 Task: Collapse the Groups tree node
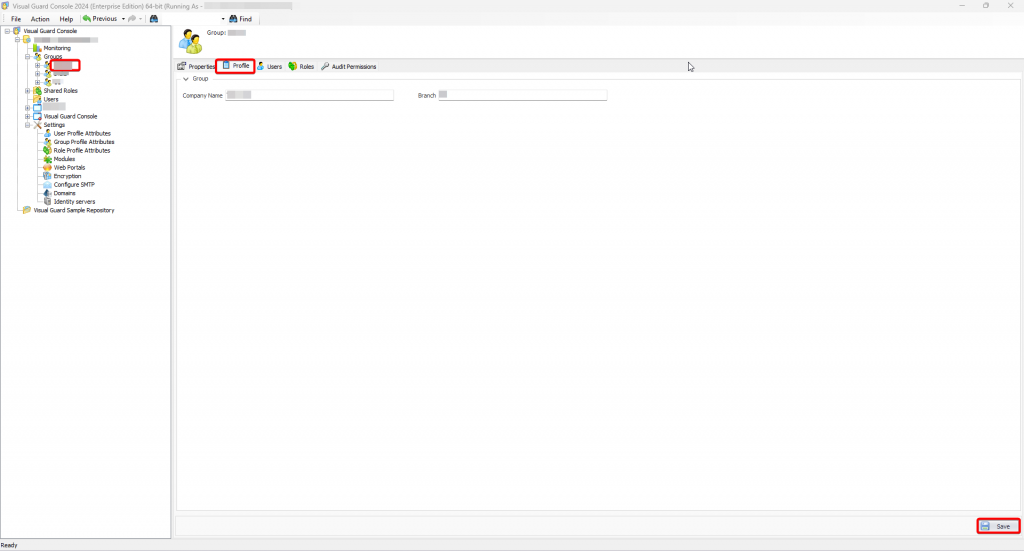tap(28, 57)
